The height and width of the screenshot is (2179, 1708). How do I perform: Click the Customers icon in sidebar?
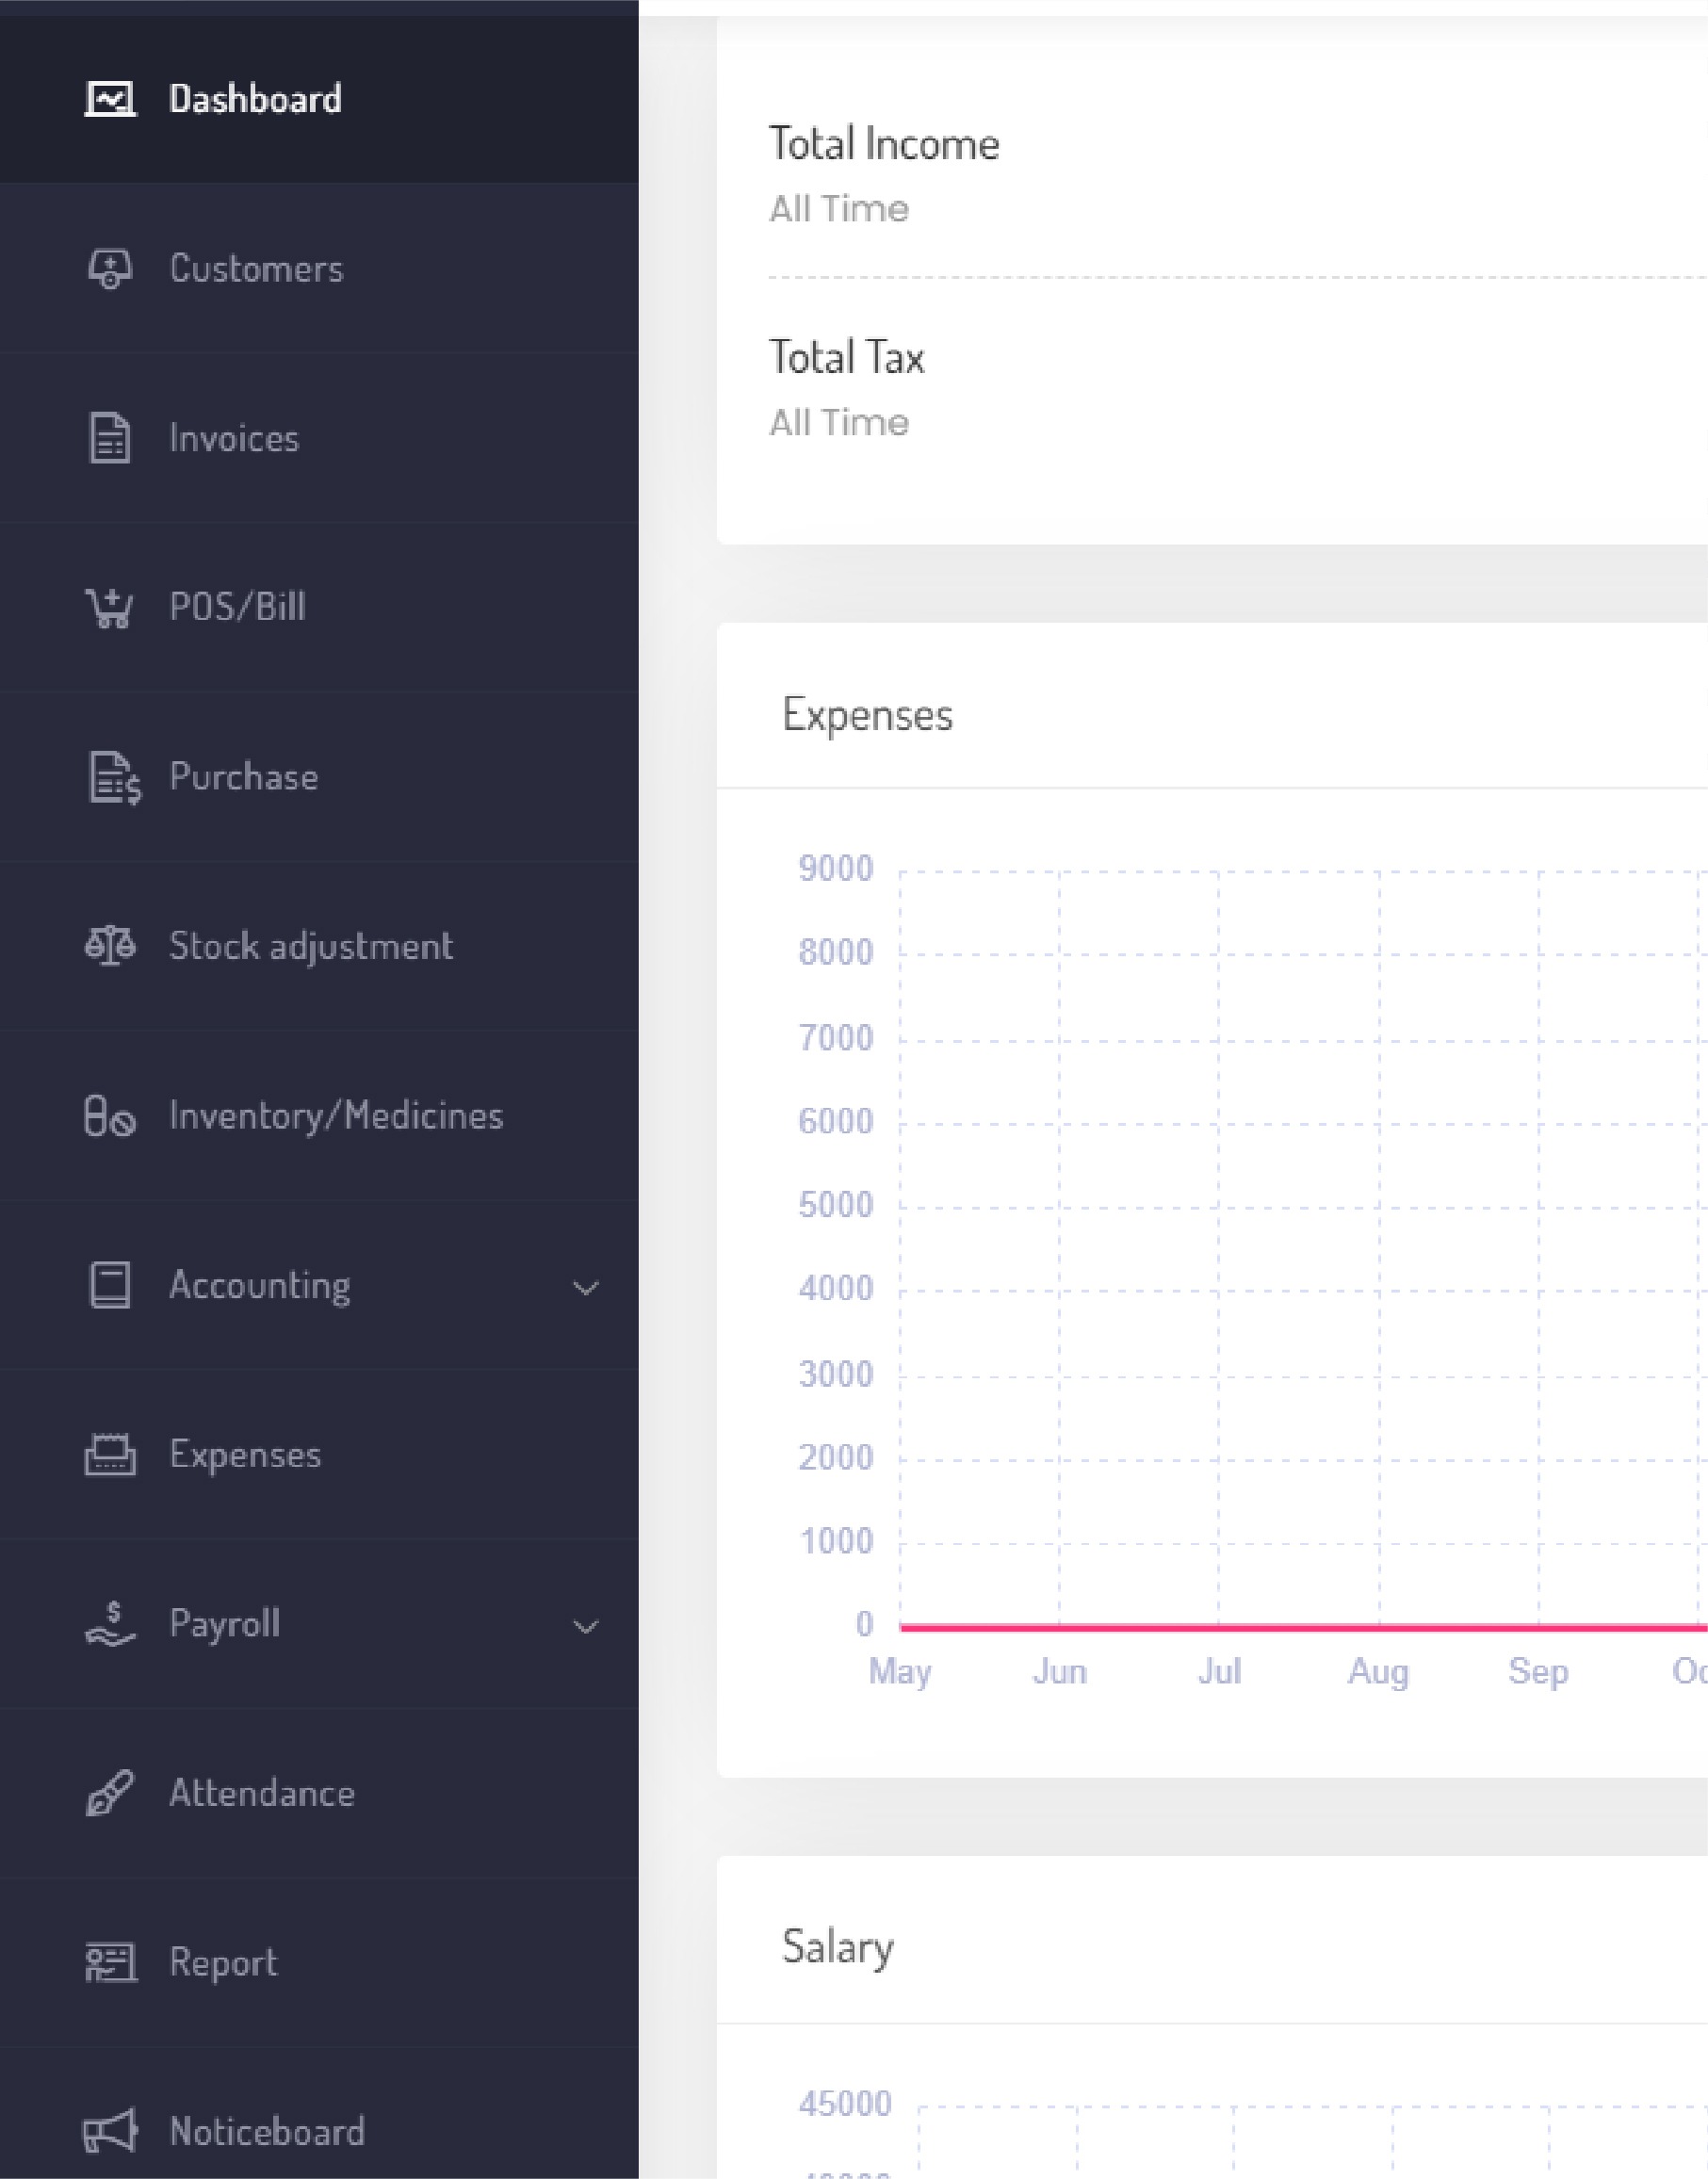pyautogui.click(x=110, y=269)
